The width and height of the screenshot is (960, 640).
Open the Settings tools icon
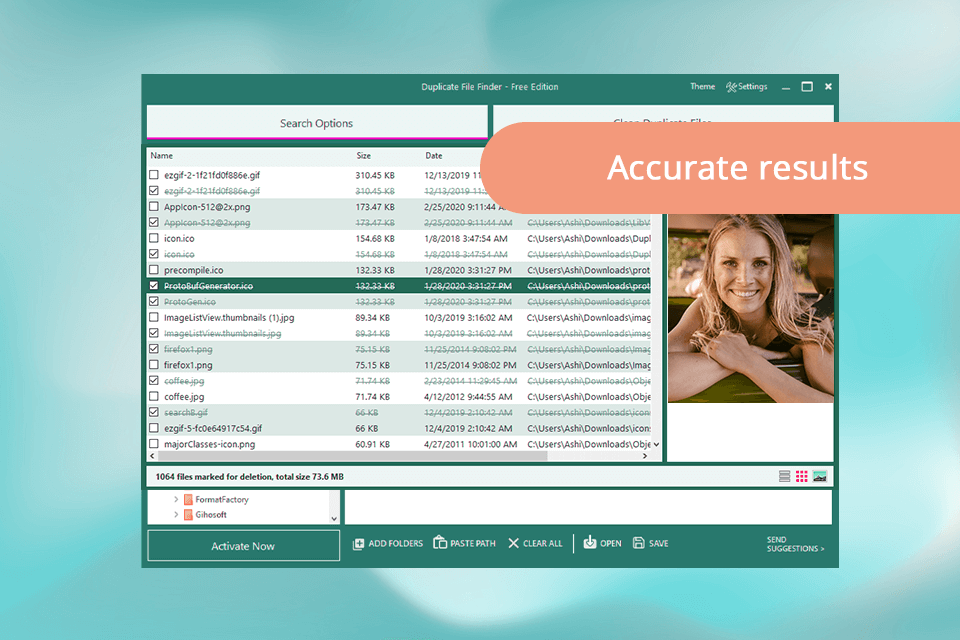point(731,87)
